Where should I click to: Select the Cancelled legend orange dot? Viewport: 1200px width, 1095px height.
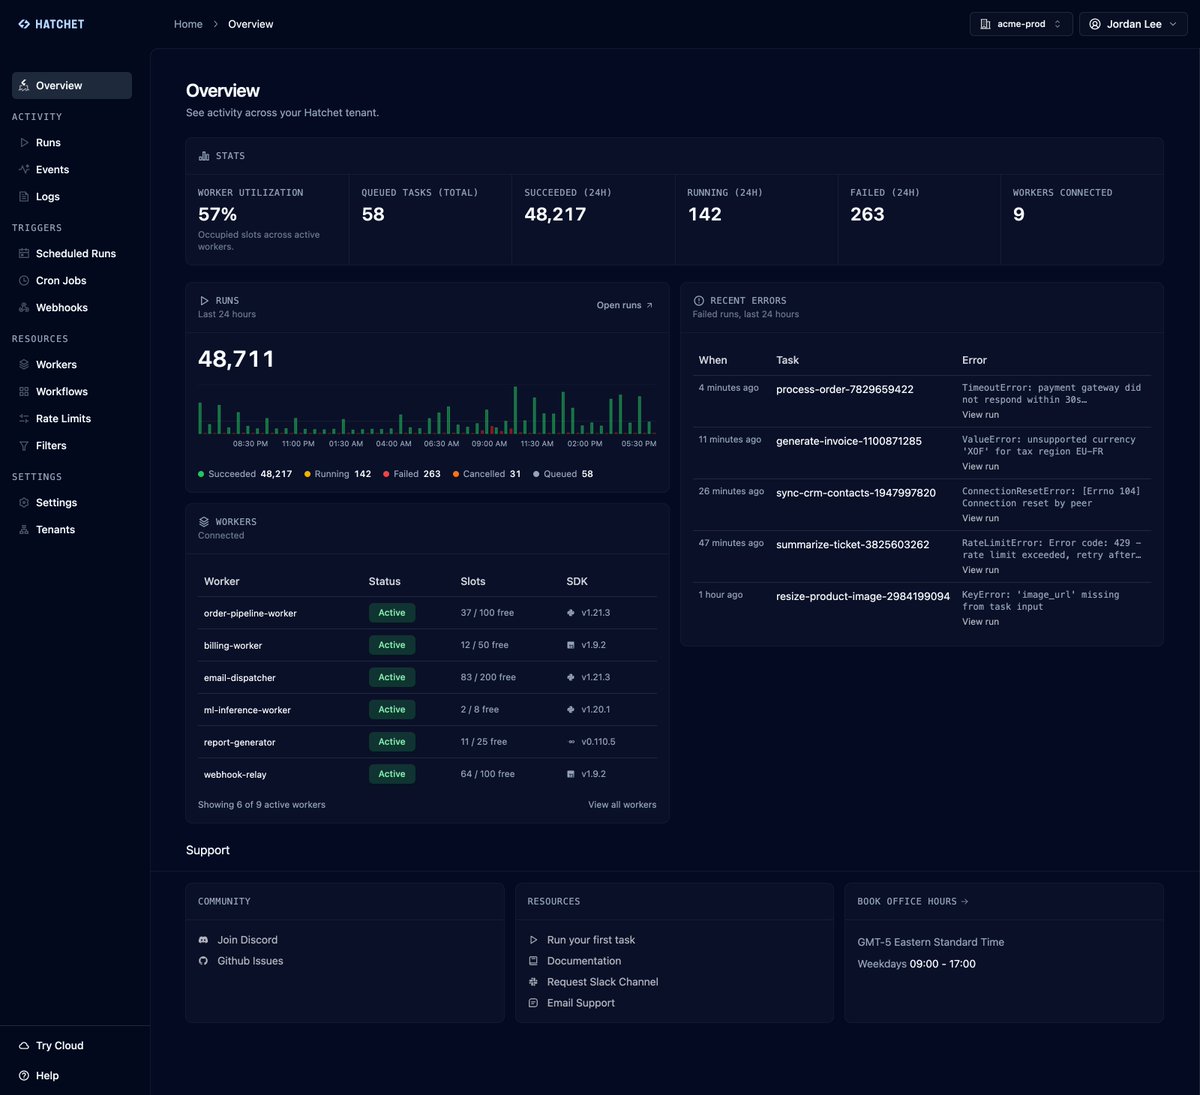456,474
